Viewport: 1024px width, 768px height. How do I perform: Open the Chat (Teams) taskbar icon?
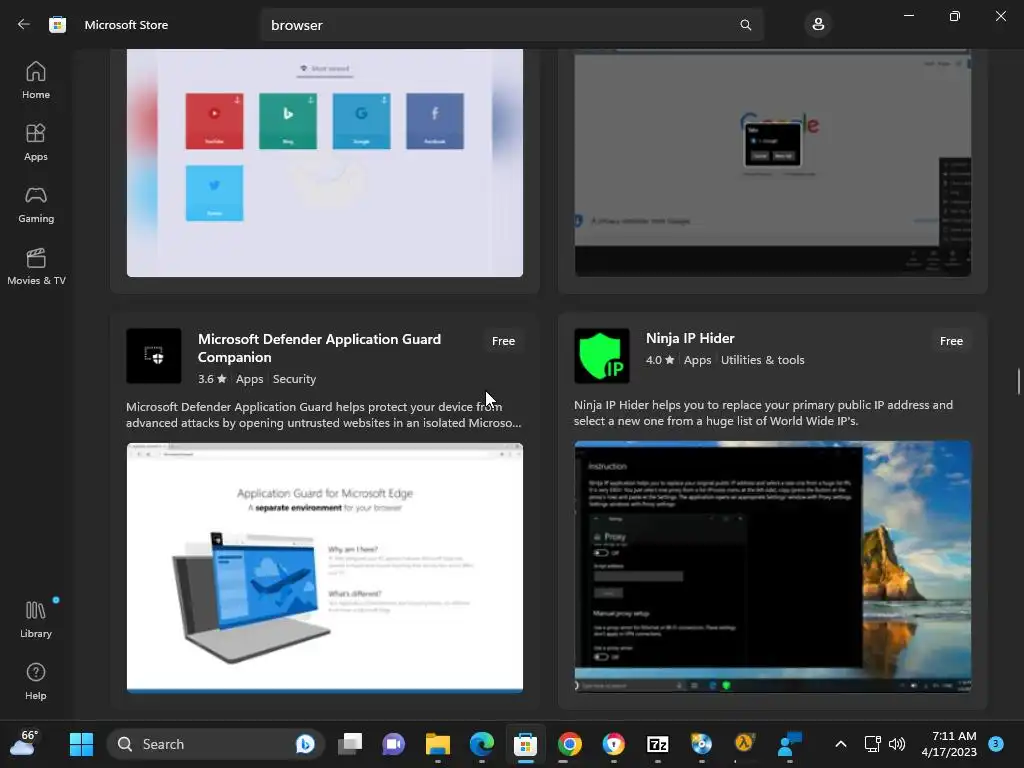click(x=393, y=744)
